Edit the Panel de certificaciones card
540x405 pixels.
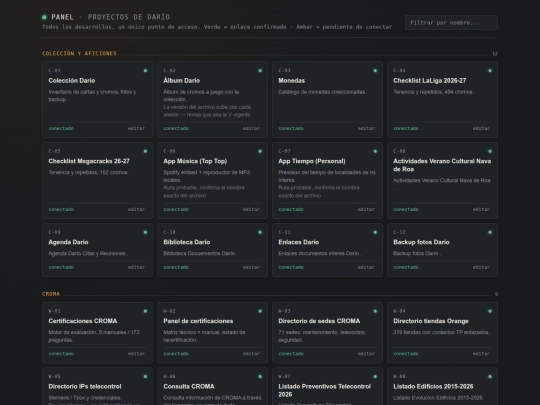[x=251, y=353]
